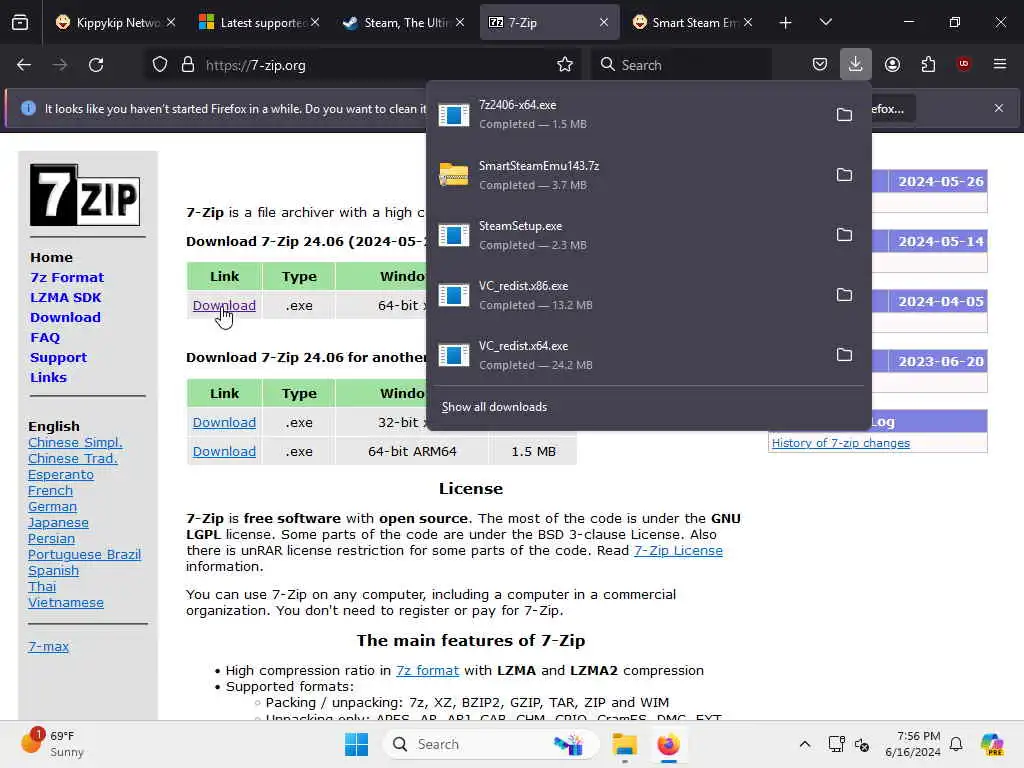The image size is (1024, 768).
Task: Reload the 7-zip.org page
Action: 96,65
